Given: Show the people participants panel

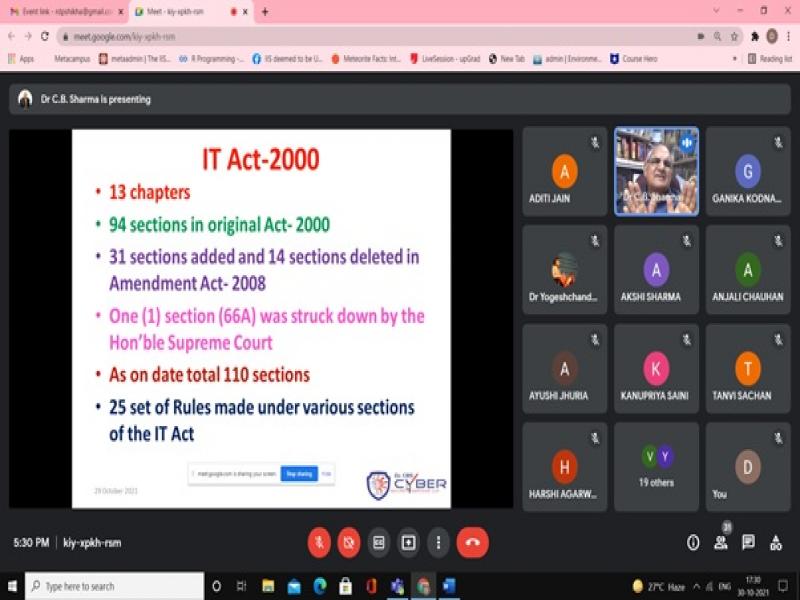Looking at the screenshot, I should [x=720, y=542].
